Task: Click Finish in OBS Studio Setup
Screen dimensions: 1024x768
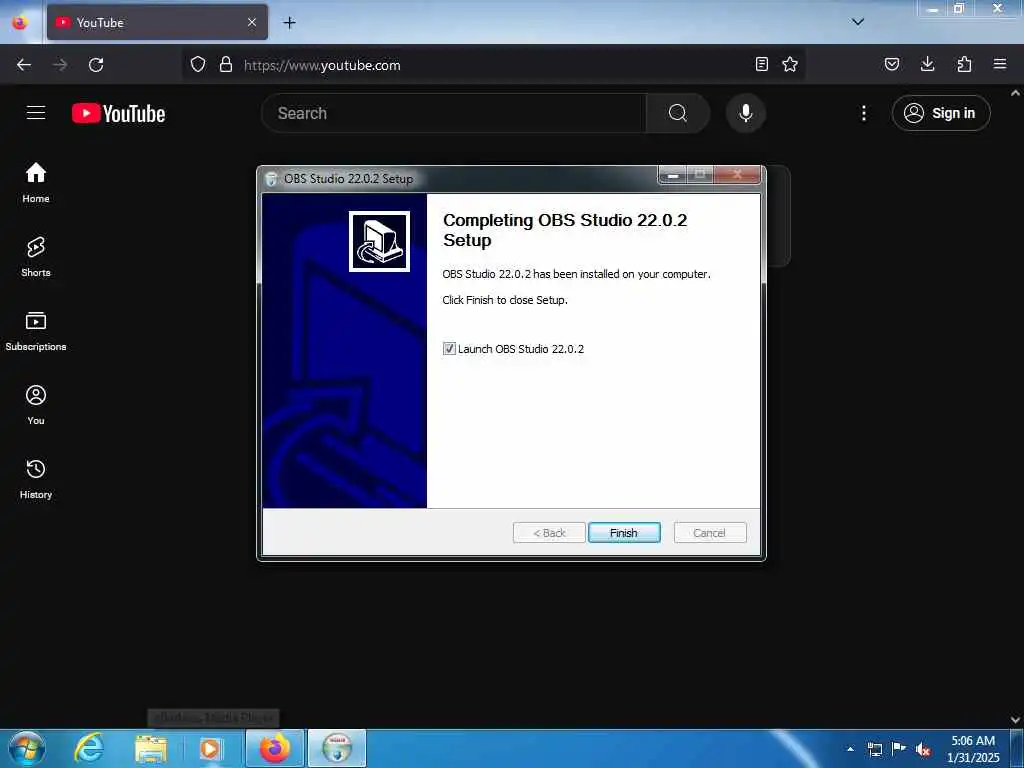Action: 624,533
